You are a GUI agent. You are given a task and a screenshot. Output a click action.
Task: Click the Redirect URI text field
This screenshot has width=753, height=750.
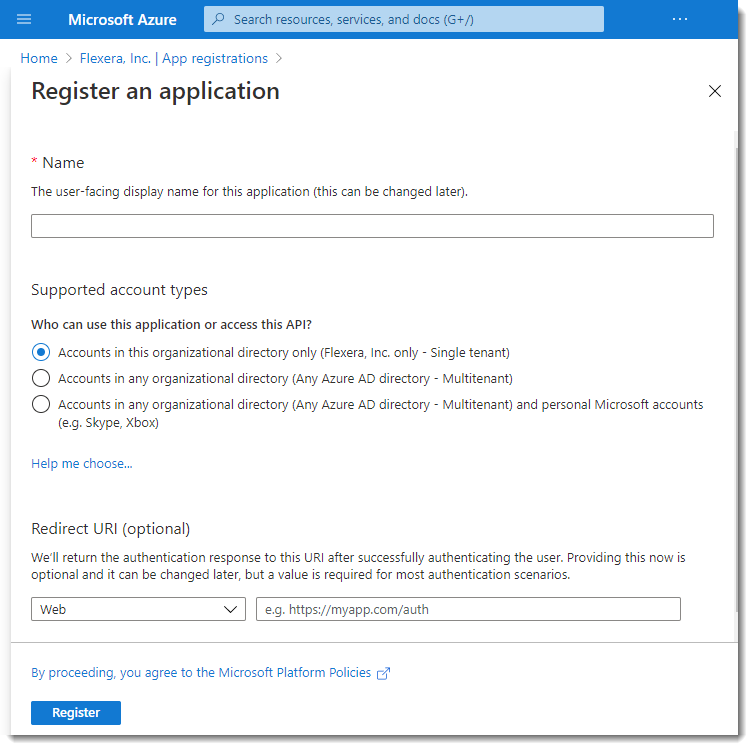tap(468, 609)
